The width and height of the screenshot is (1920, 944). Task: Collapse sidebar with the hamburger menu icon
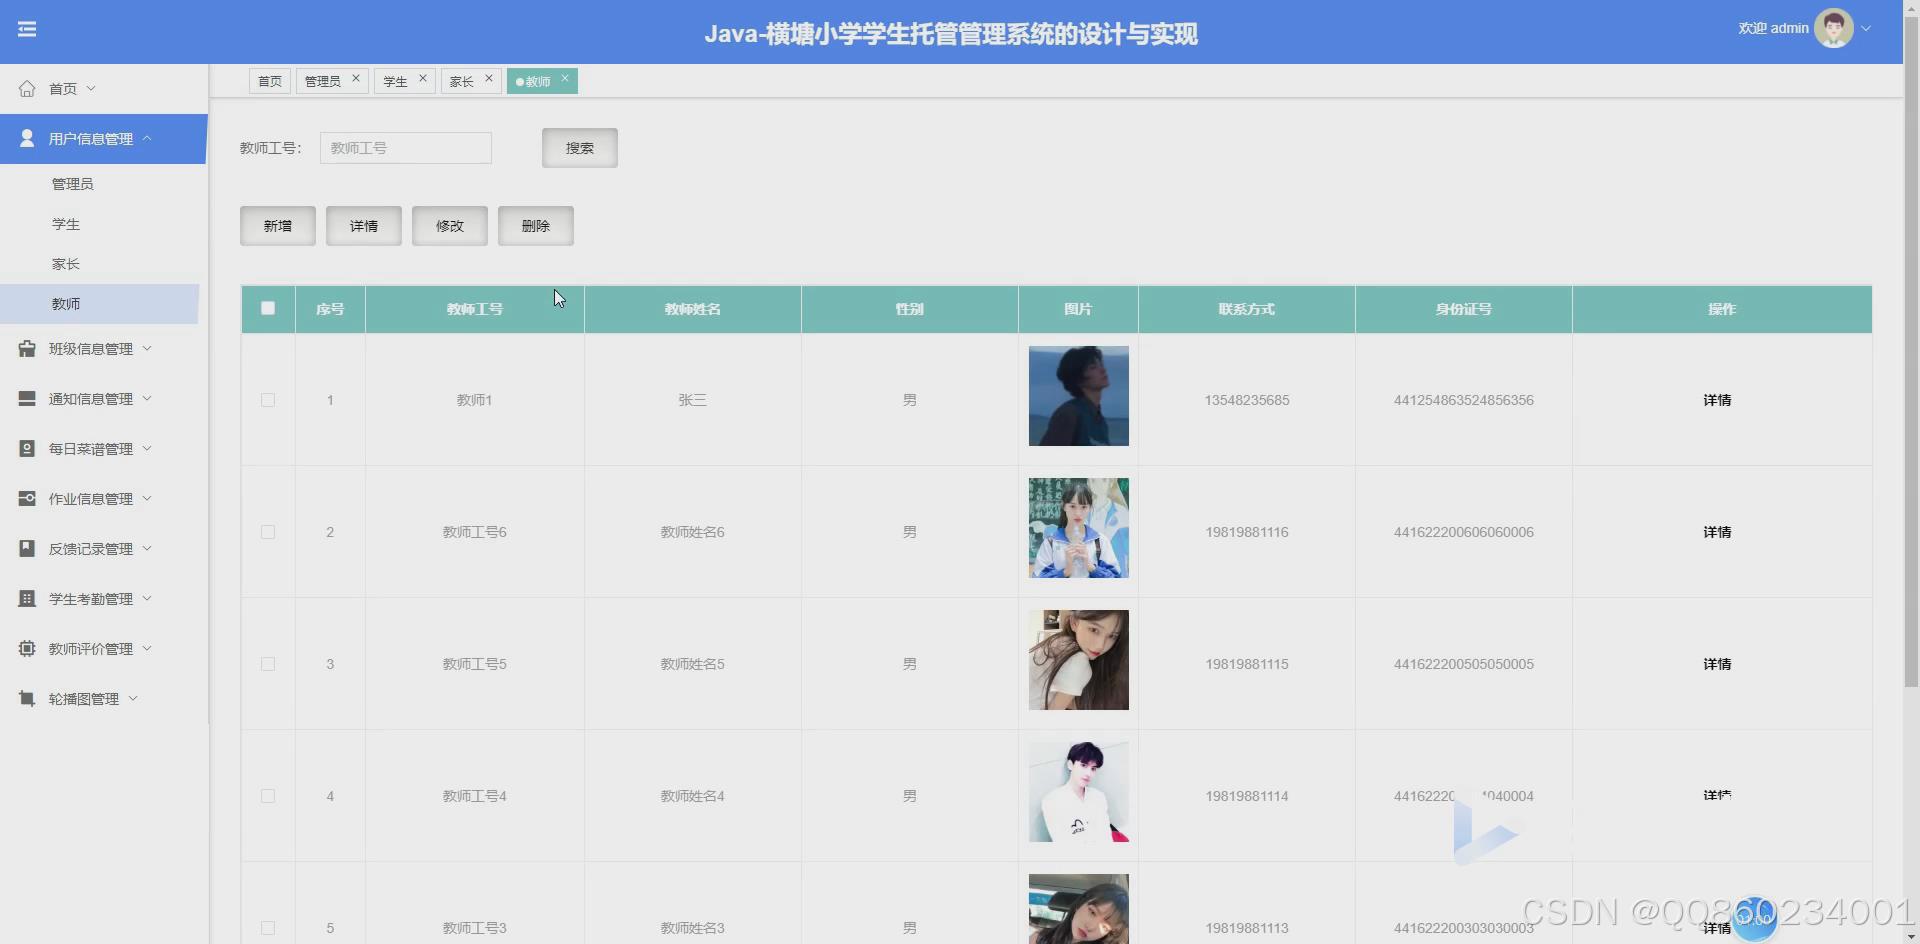click(27, 29)
